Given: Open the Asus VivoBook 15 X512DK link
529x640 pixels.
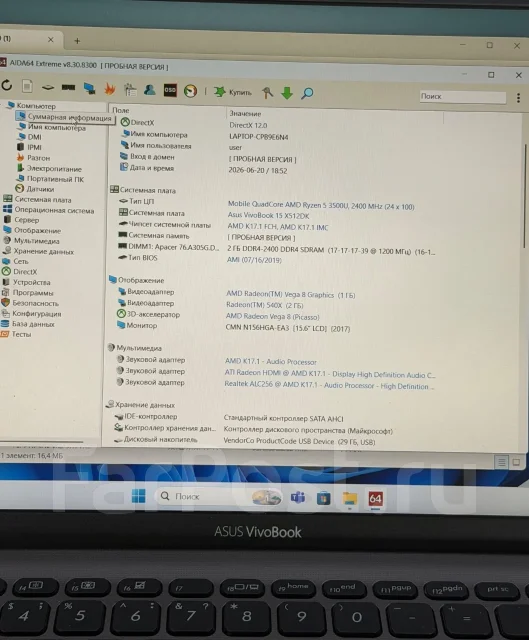Looking at the screenshot, I should coord(268,216).
